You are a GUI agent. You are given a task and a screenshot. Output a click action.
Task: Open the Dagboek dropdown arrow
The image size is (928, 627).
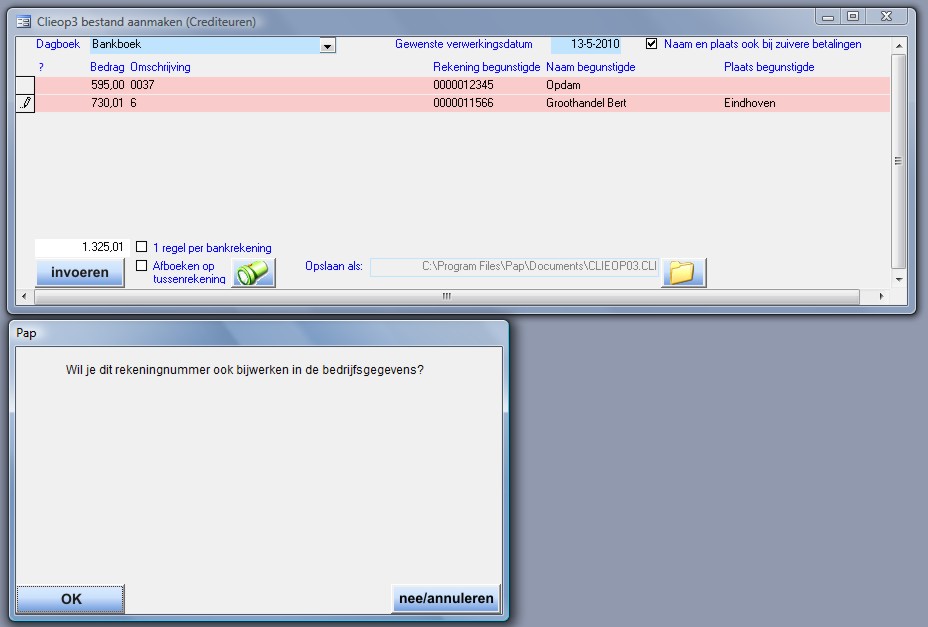[327, 46]
